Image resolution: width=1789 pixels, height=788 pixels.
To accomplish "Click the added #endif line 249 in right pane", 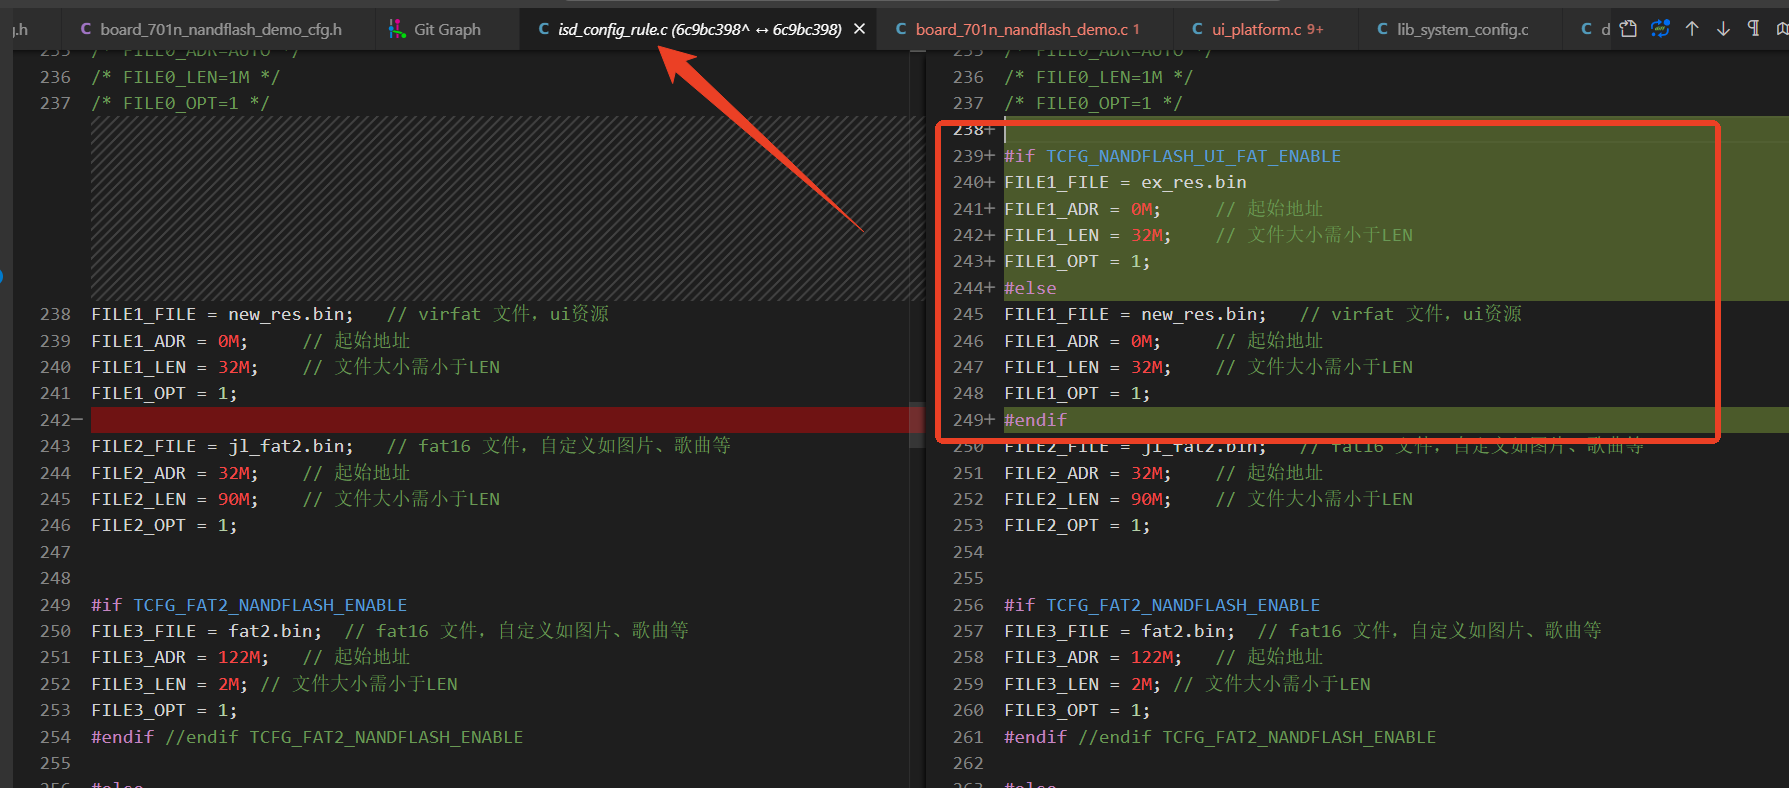I will [x=1035, y=420].
